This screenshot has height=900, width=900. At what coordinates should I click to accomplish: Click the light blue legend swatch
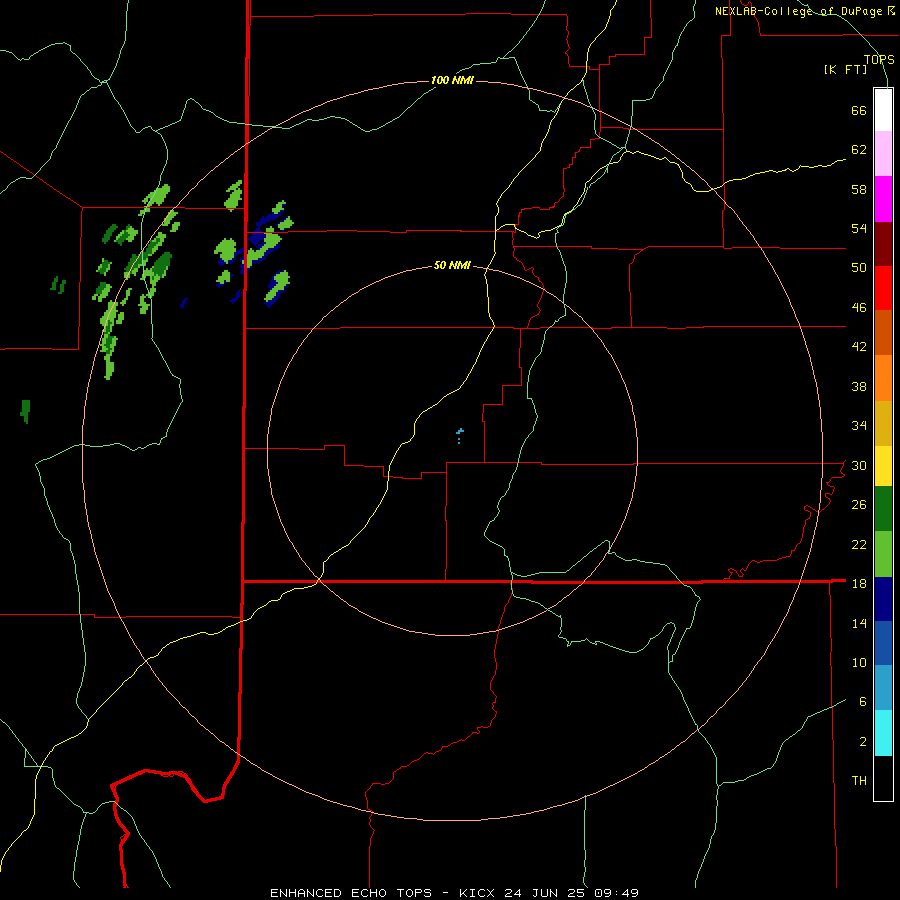click(883, 688)
